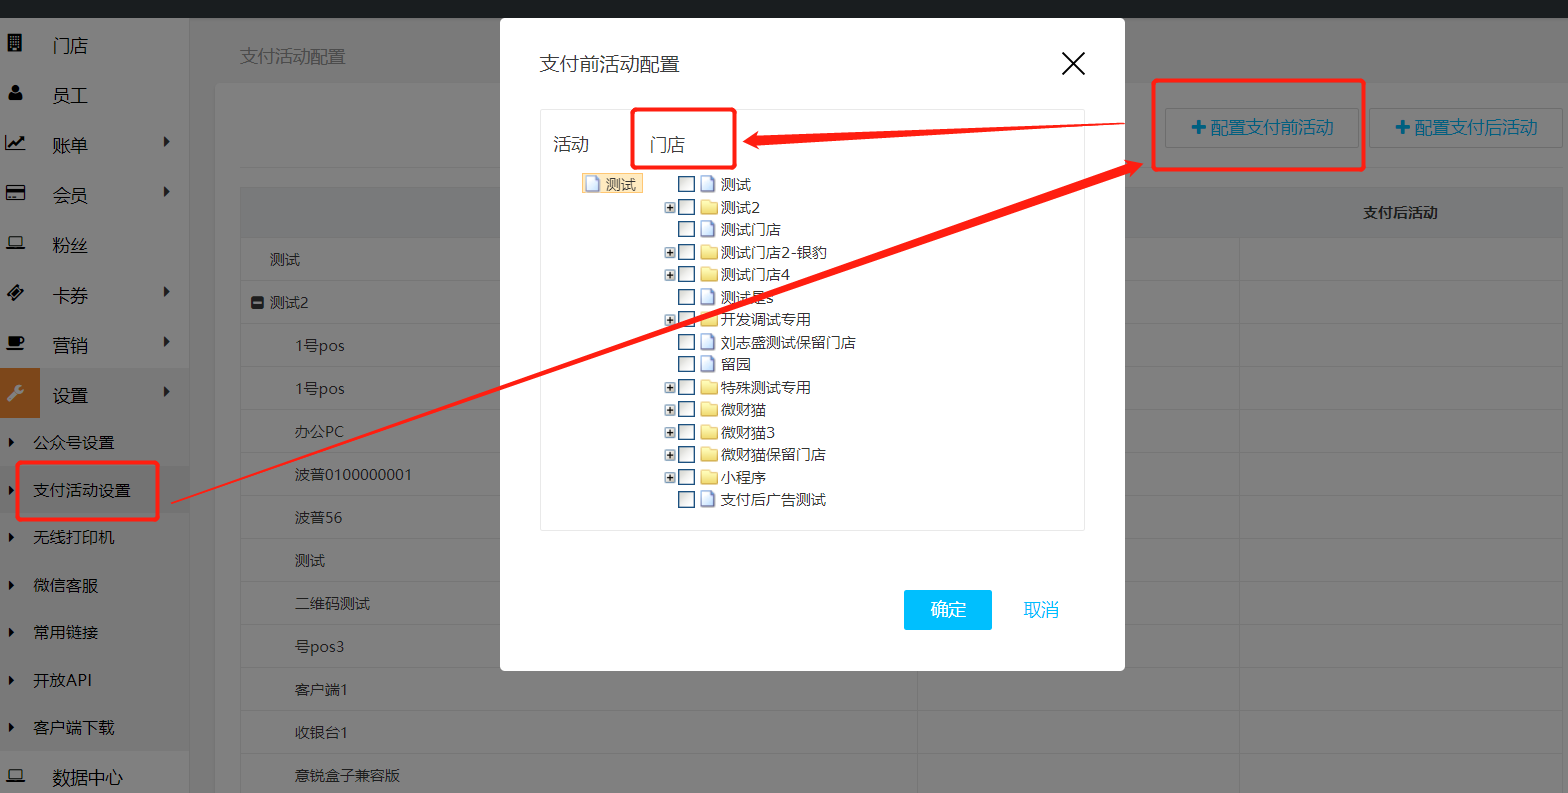
Task: Check the 测试门店 store checkbox
Action: click(686, 229)
